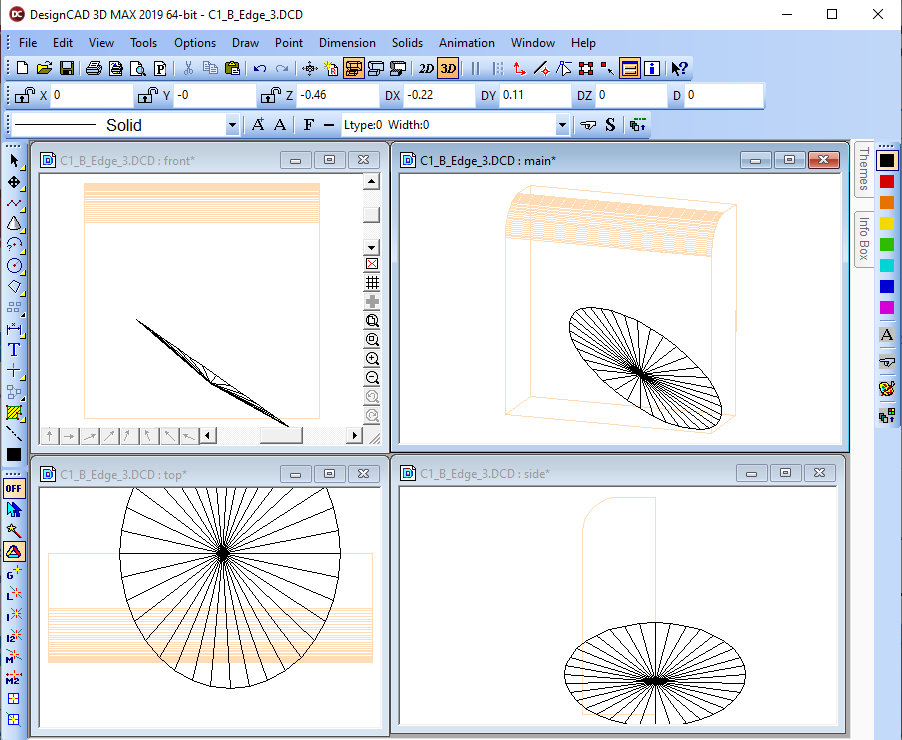The height and width of the screenshot is (740, 902).
Task: Select the arrow Select tool
Action: click(14, 161)
